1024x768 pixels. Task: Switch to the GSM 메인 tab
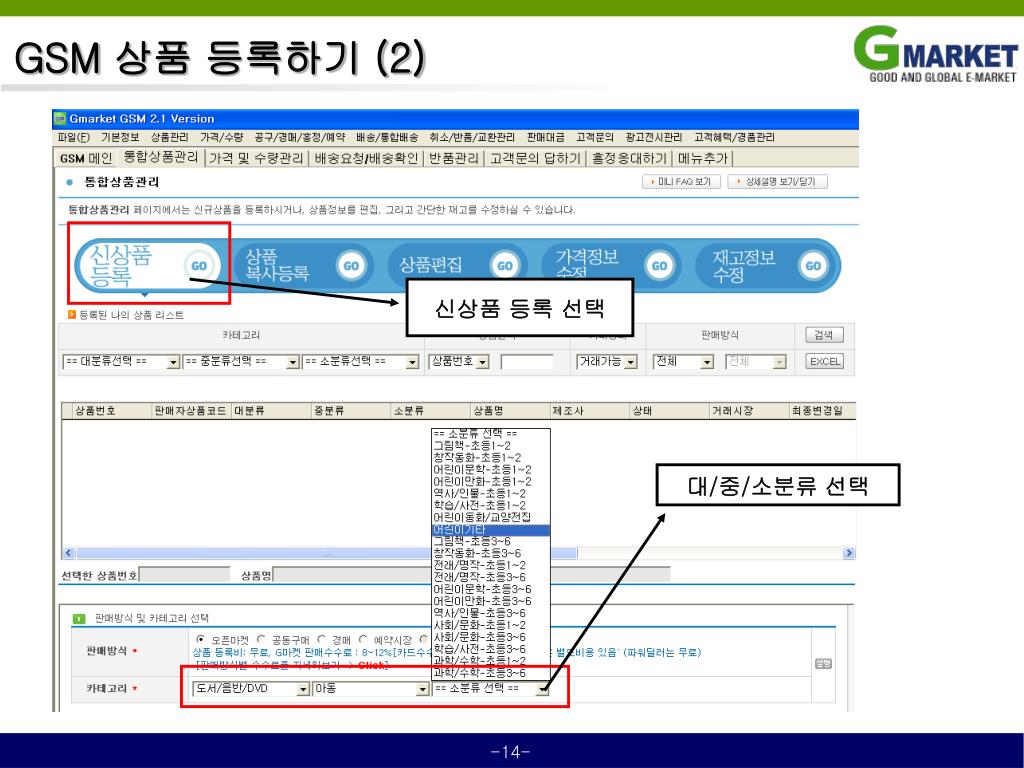point(86,158)
